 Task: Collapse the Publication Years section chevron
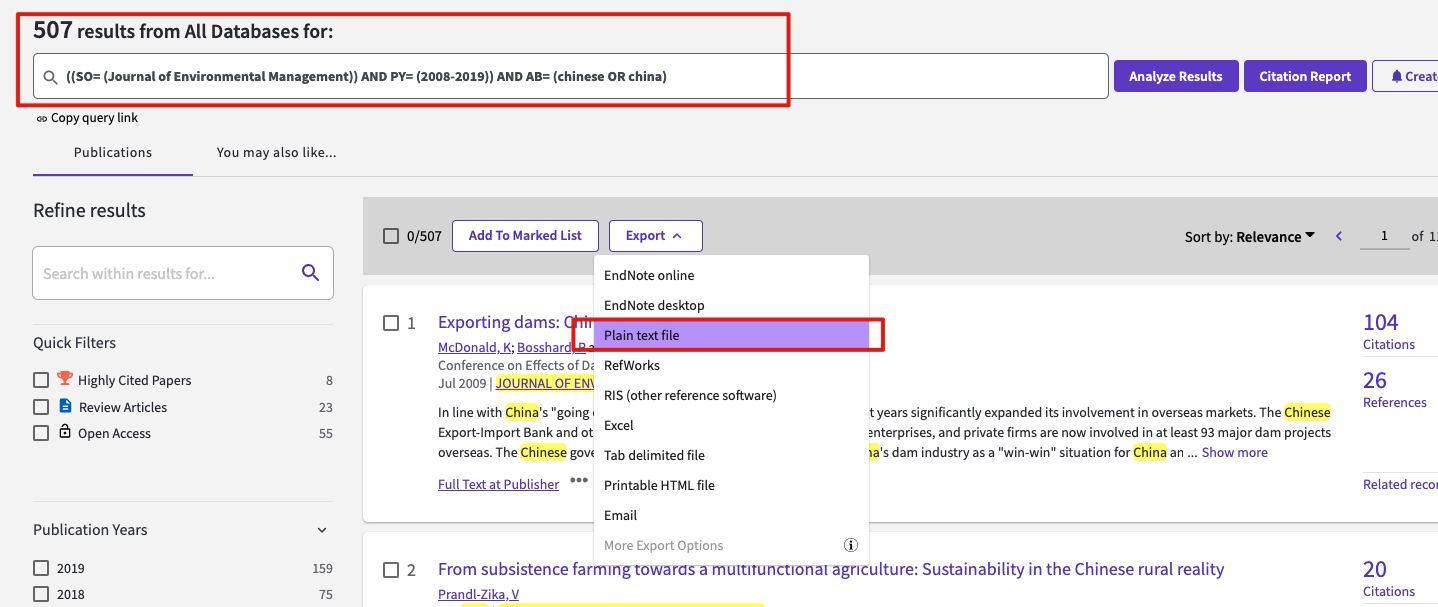pos(321,530)
